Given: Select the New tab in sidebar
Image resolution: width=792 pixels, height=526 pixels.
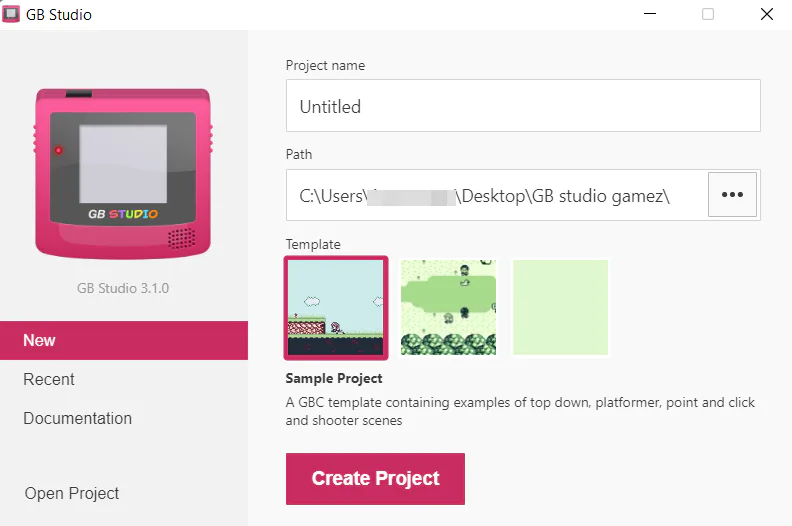Looking at the screenshot, I should (x=124, y=340).
